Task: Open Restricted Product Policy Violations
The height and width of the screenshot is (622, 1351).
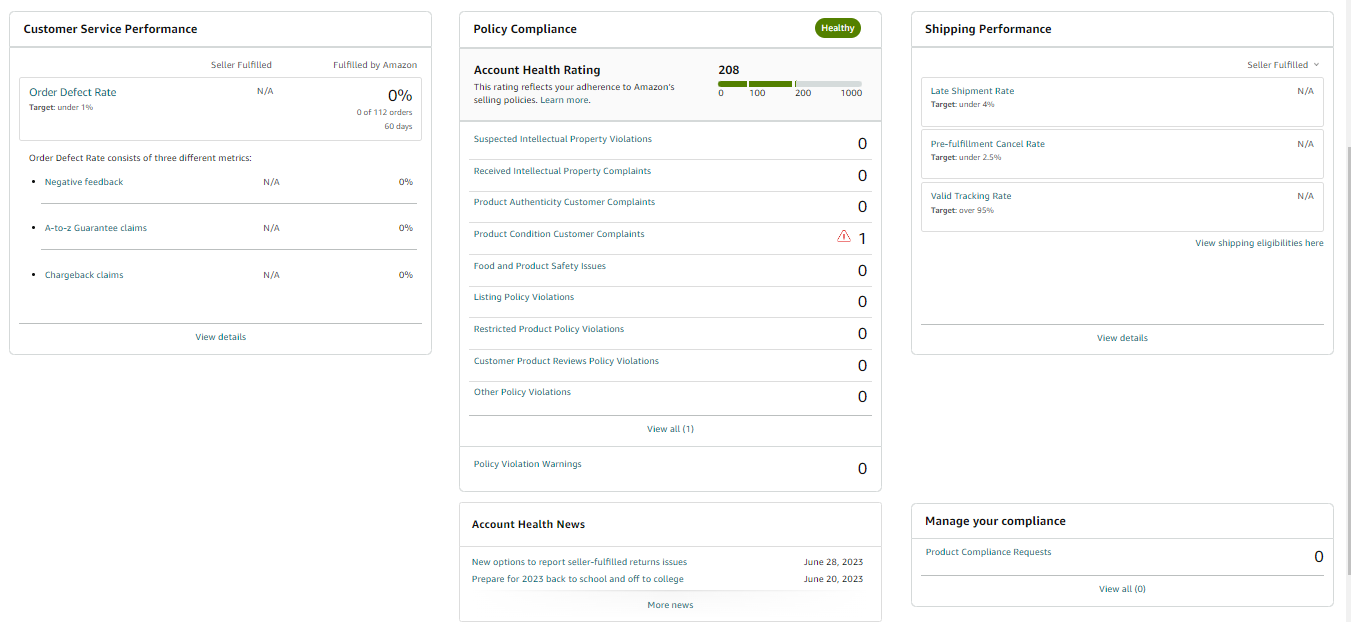Action: (x=549, y=329)
